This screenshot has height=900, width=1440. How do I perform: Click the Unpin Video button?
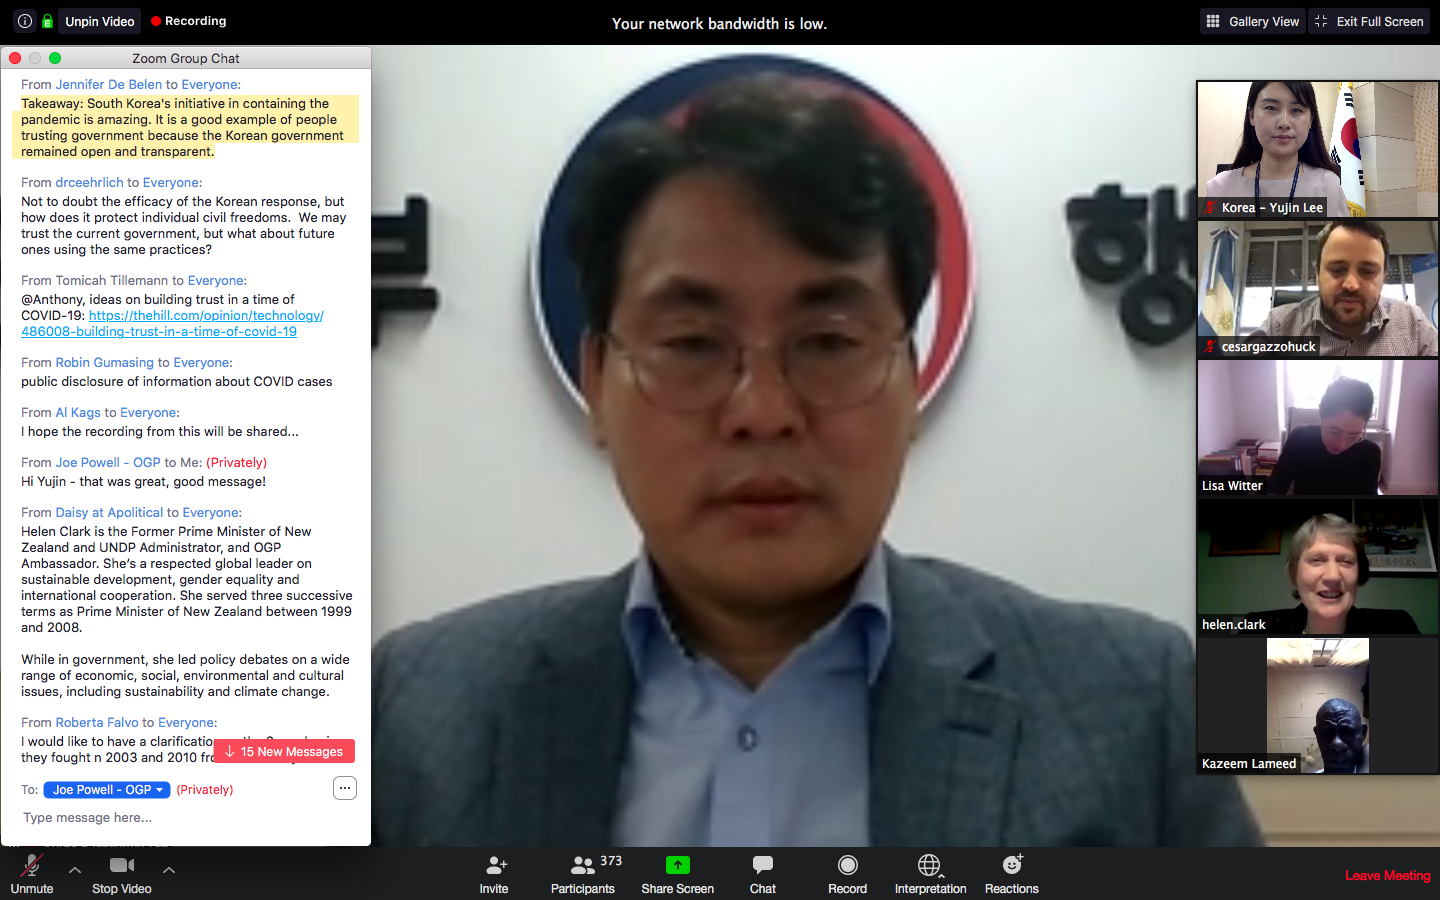(x=100, y=21)
